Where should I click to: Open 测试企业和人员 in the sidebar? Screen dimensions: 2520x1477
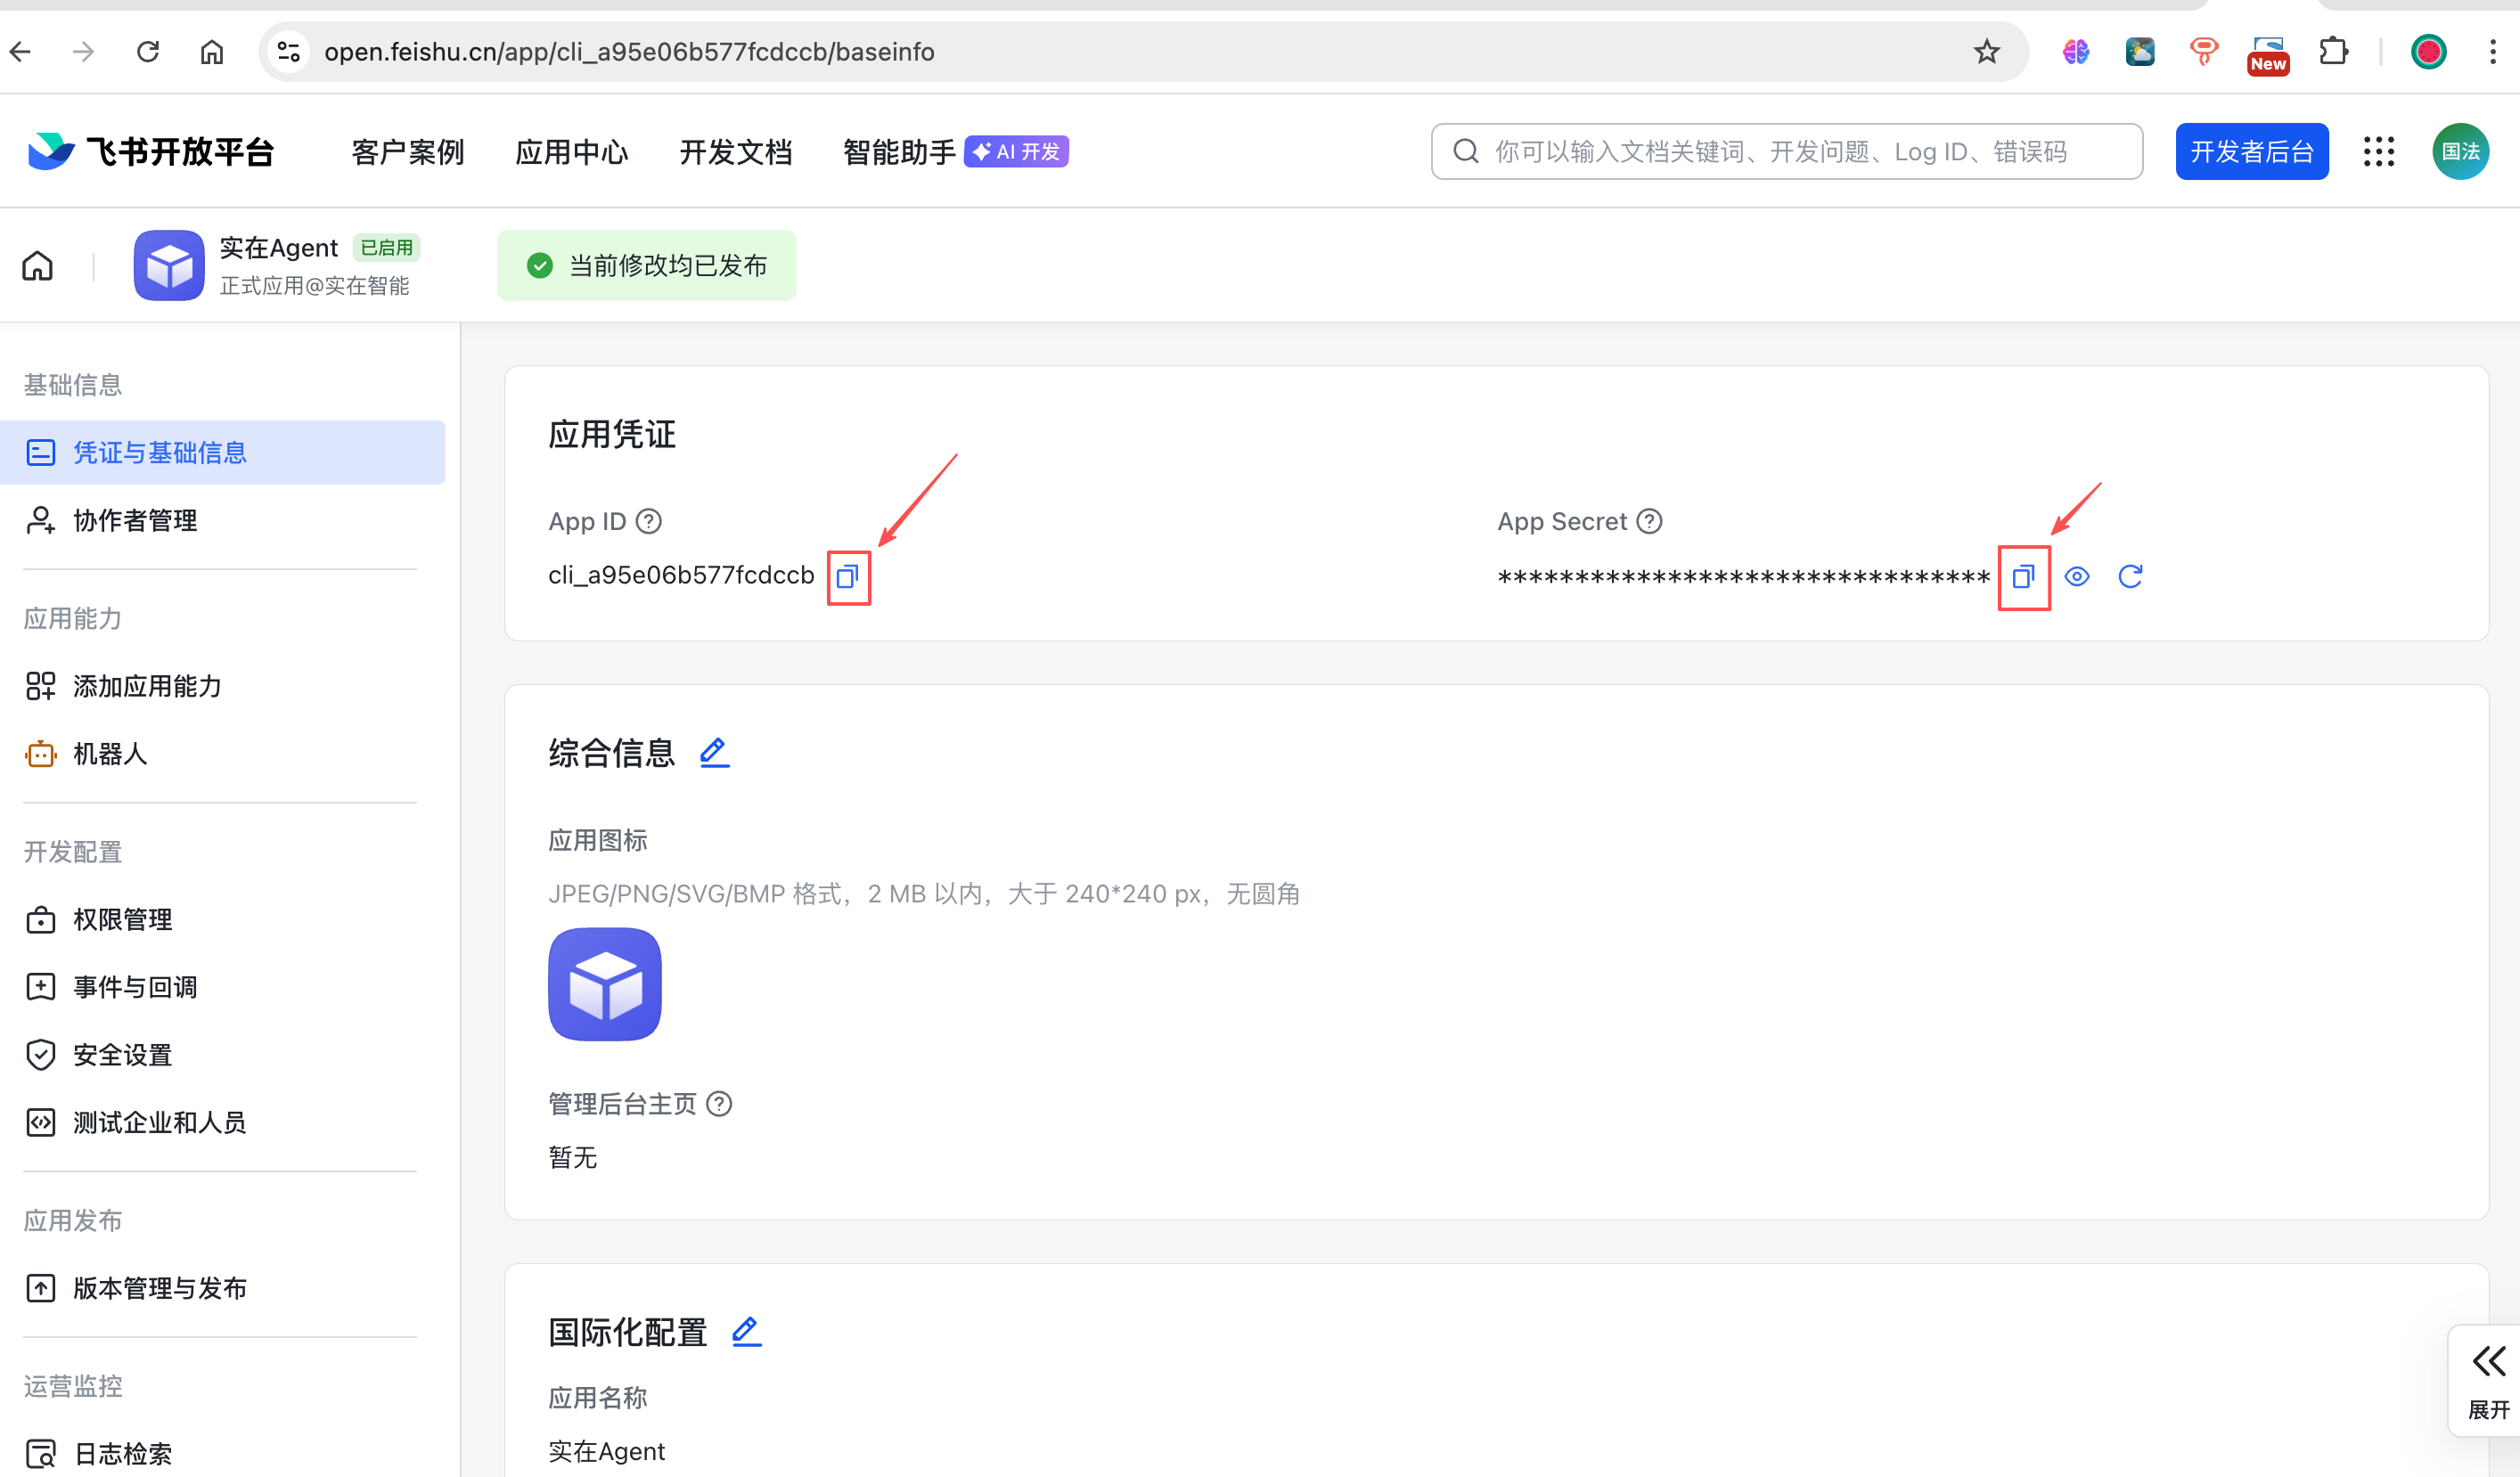222,1122
